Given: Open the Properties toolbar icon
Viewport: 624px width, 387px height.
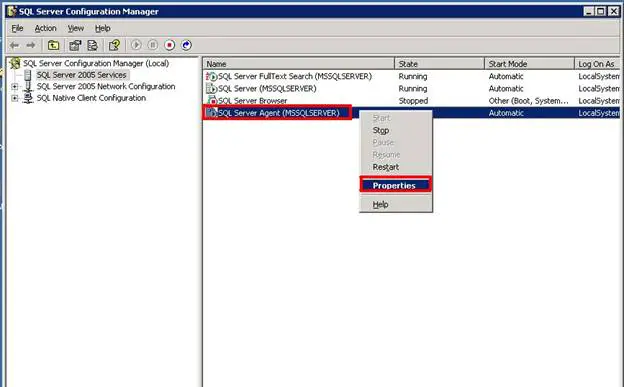Looking at the screenshot, I should click(x=75, y=45).
